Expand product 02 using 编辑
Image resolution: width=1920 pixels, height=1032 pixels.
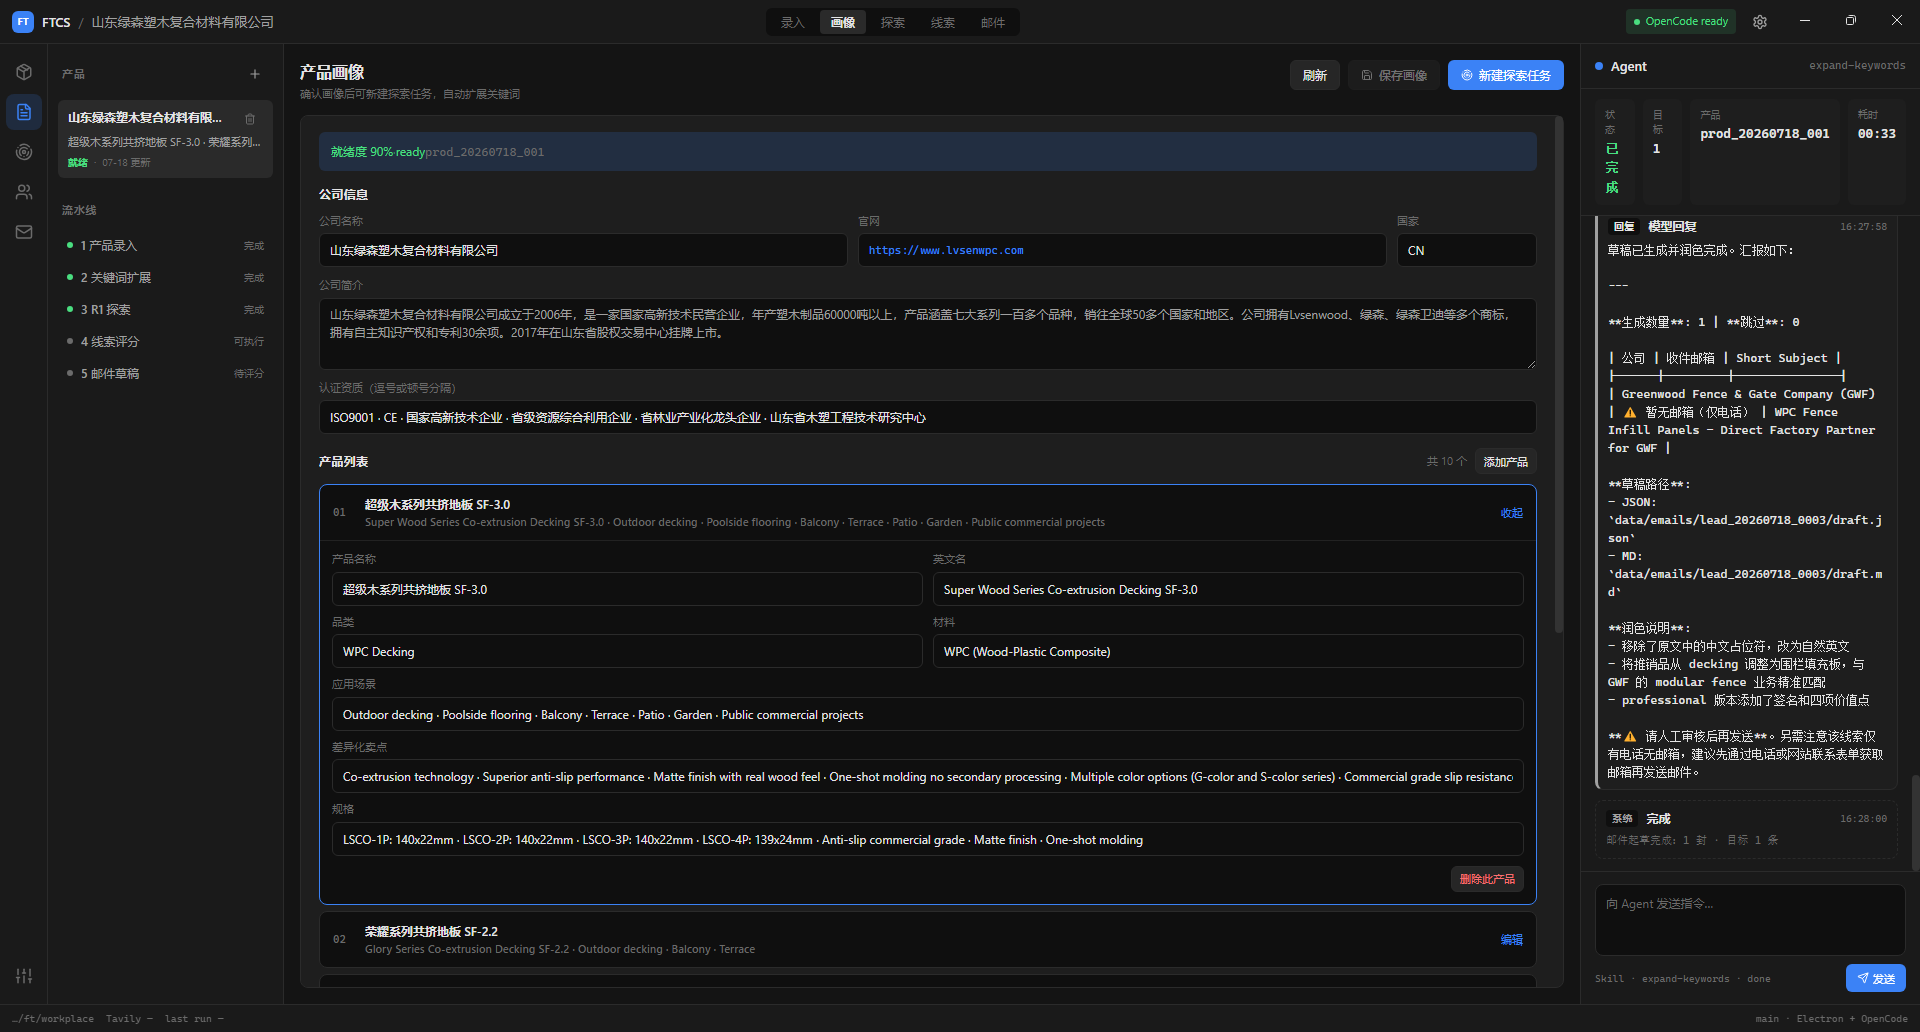tap(1512, 940)
